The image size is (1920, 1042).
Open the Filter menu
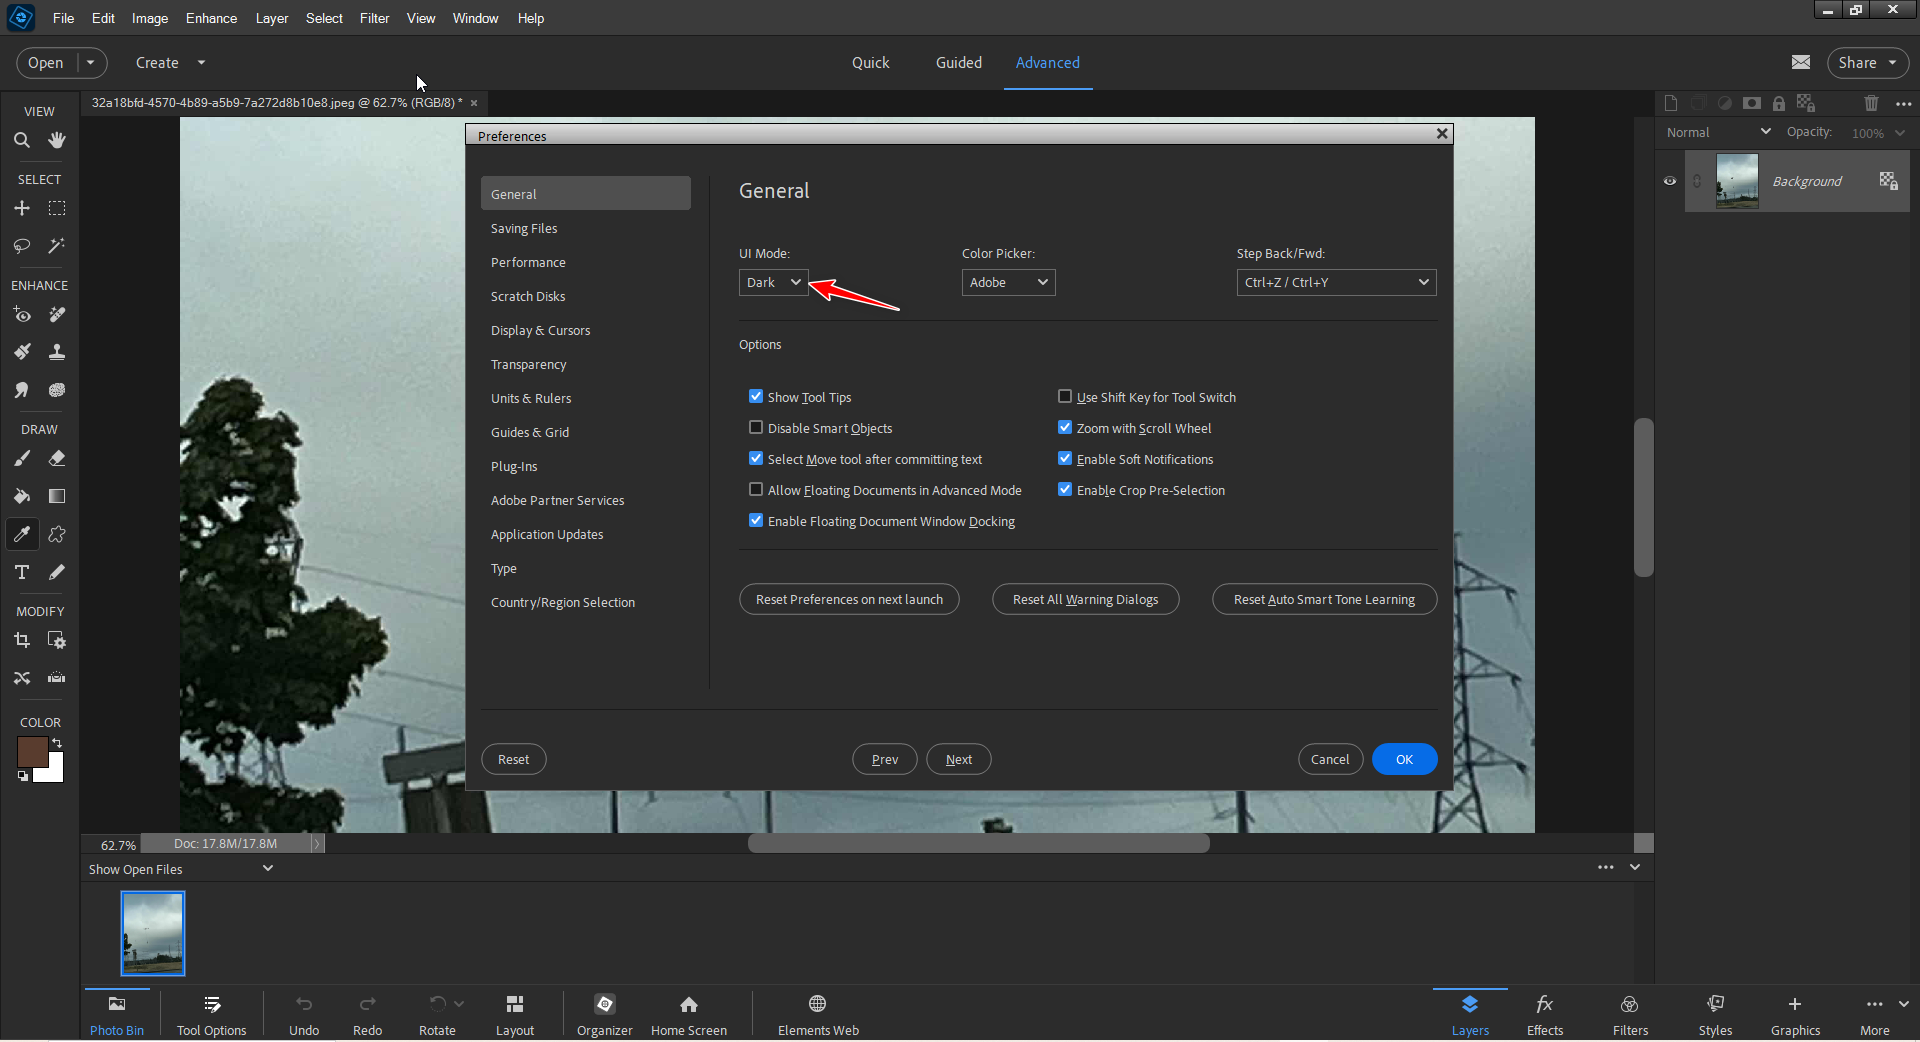click(x=374, y=18)
